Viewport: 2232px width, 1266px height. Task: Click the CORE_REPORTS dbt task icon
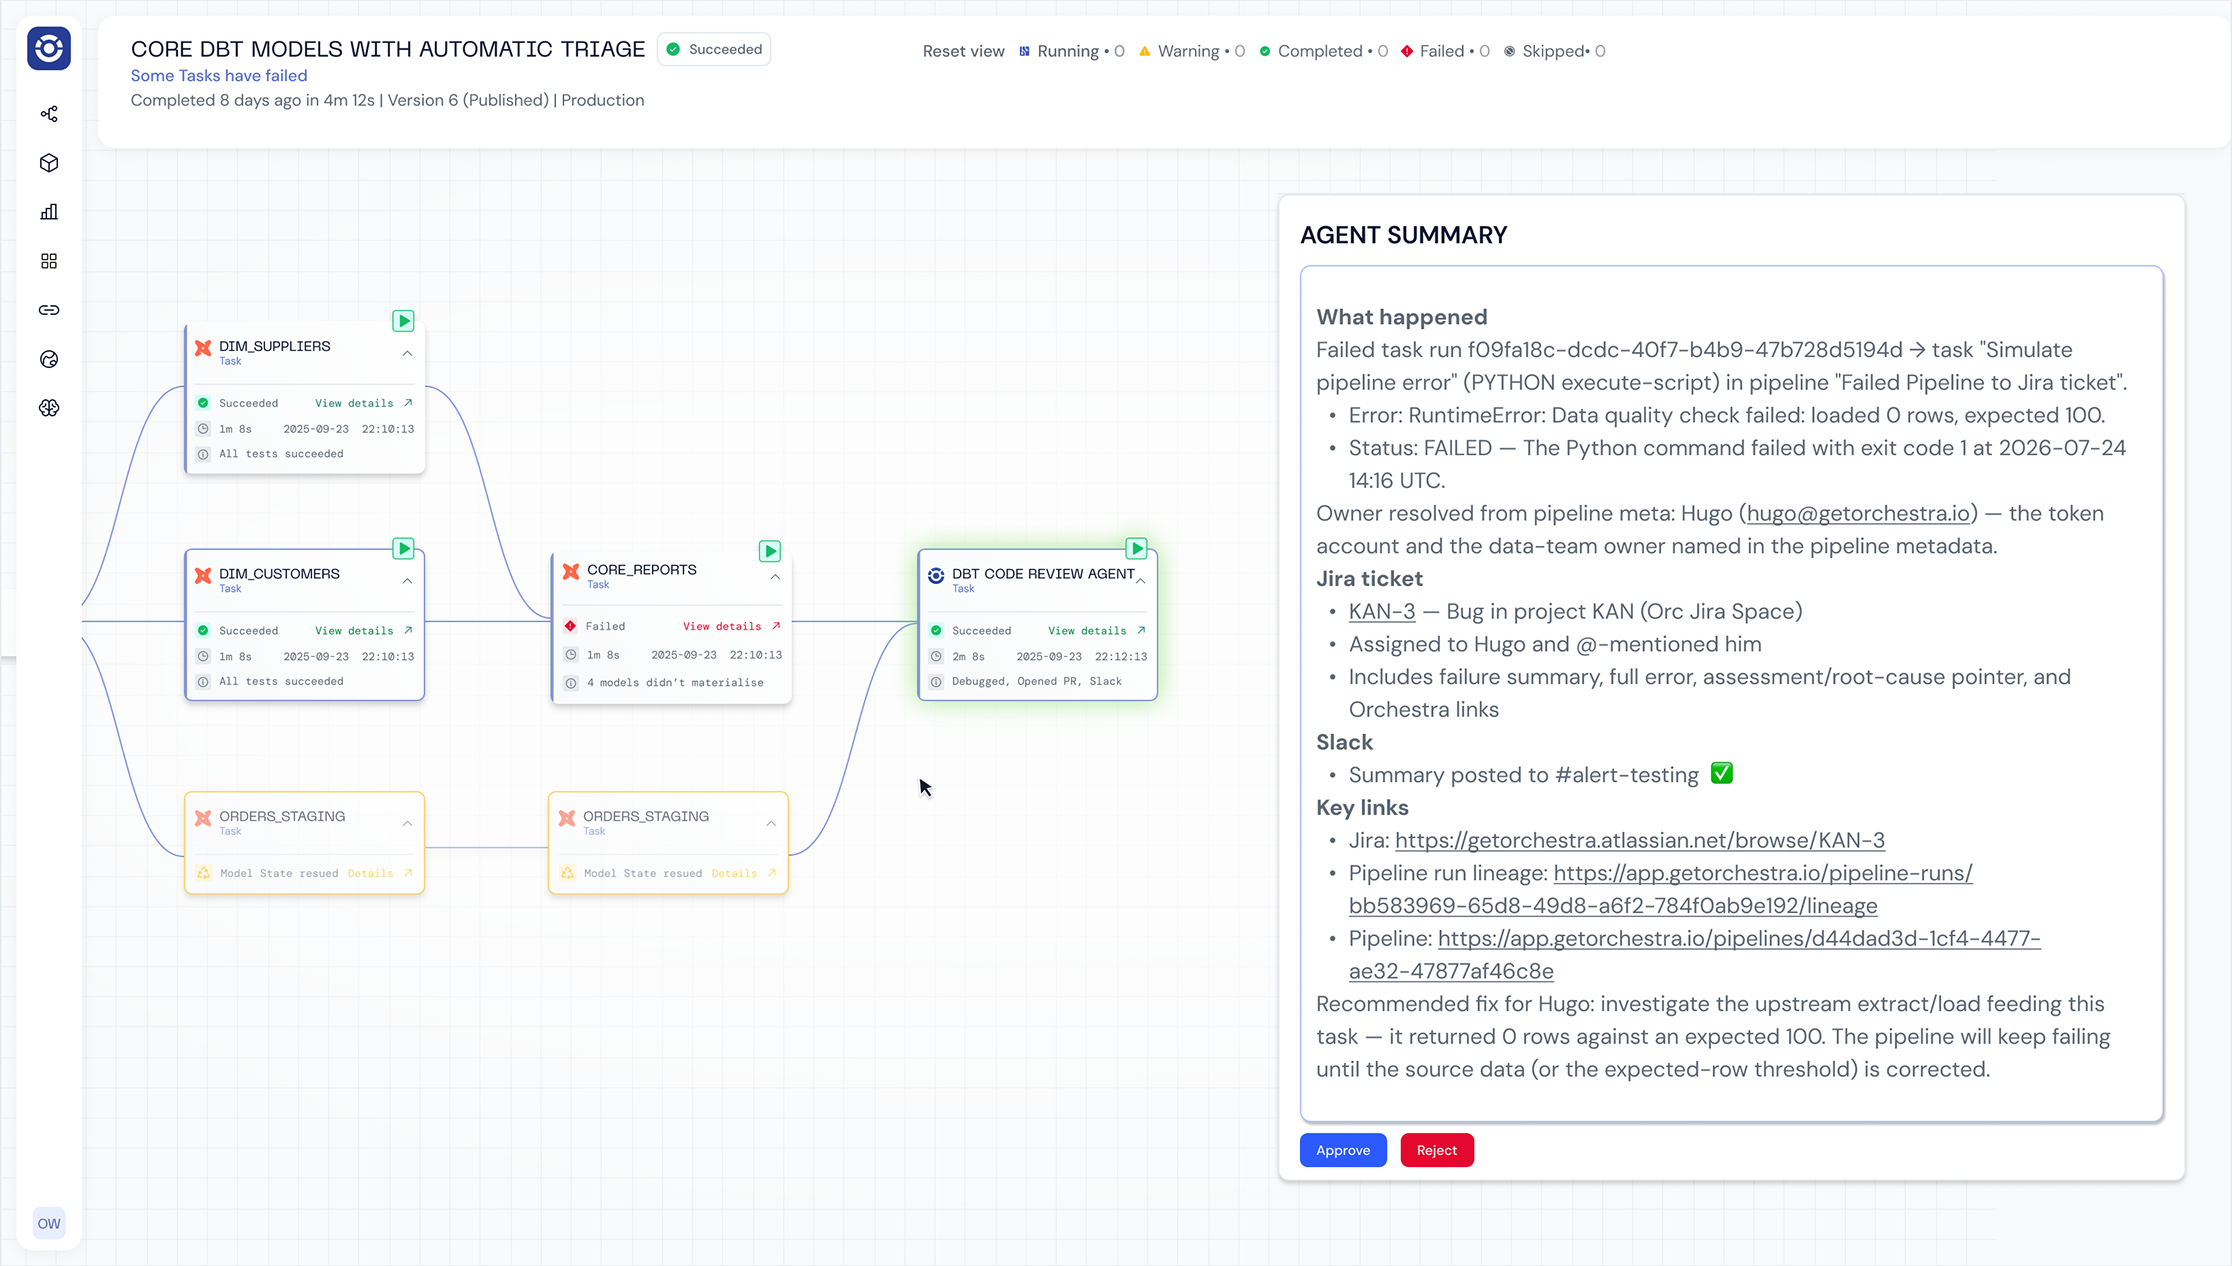571,572
